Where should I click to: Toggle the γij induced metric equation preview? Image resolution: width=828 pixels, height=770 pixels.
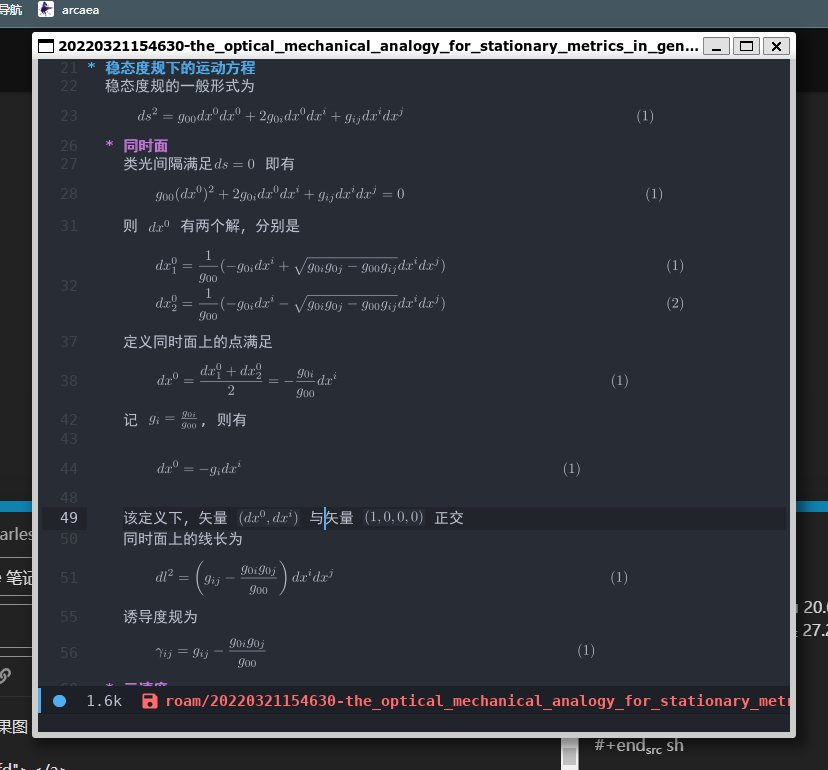click(x=210, y=651)
